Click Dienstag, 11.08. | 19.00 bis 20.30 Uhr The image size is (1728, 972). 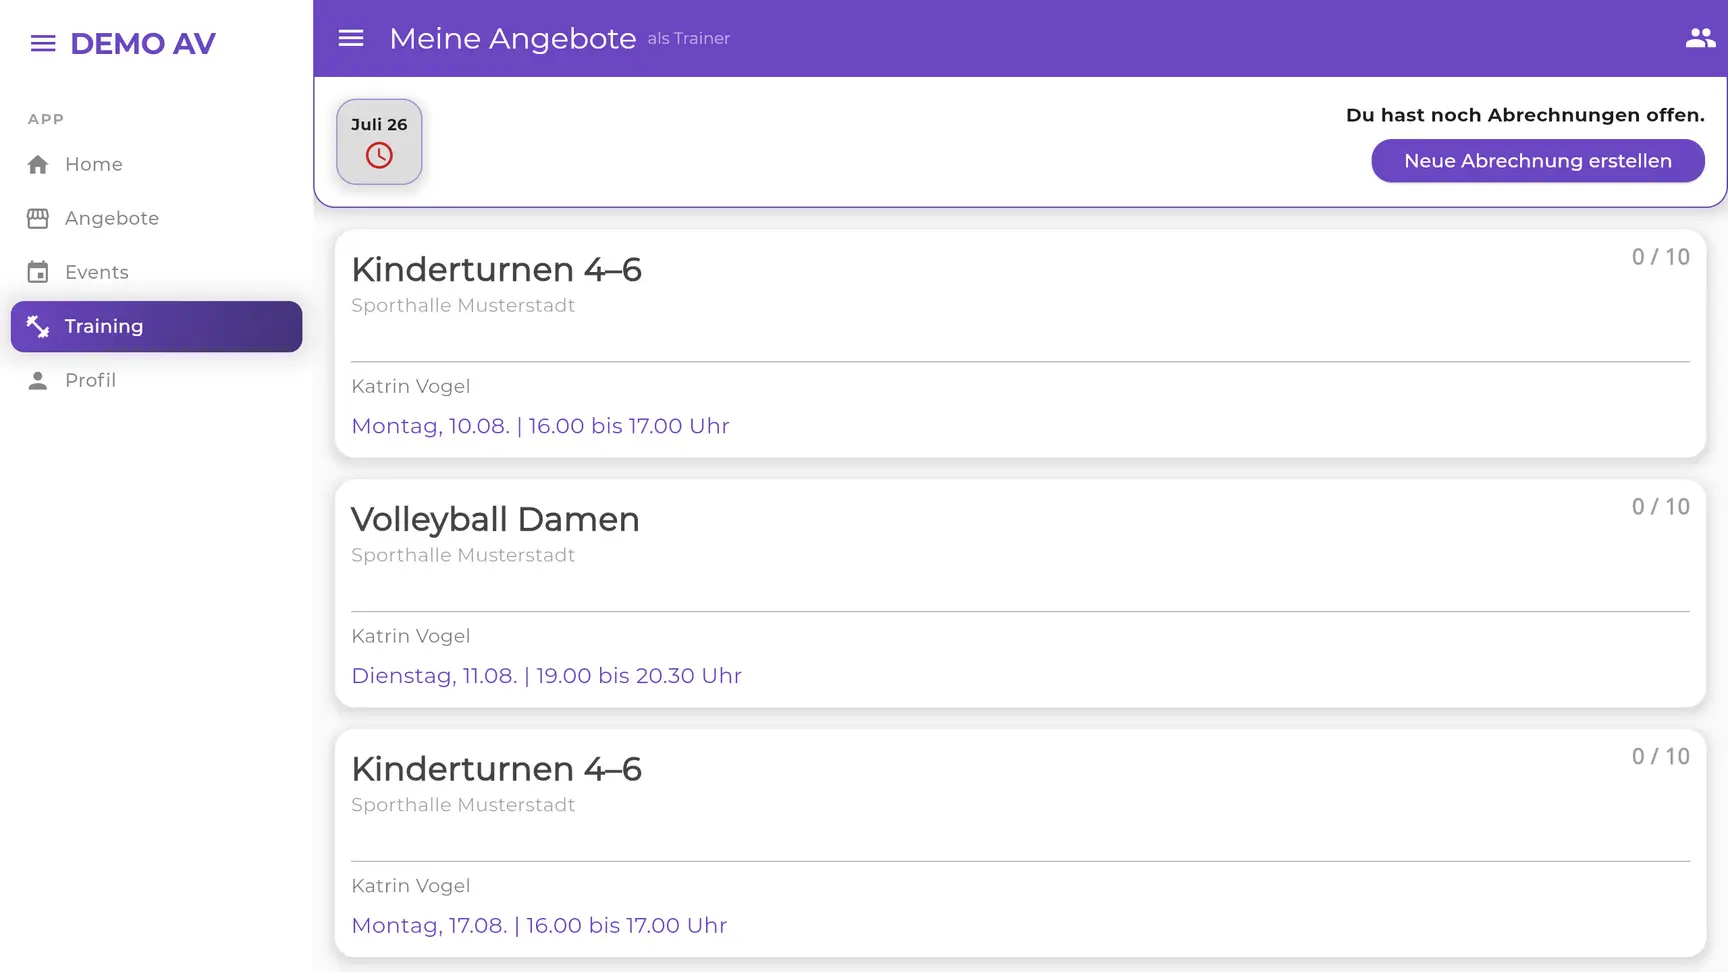[546, 676]
